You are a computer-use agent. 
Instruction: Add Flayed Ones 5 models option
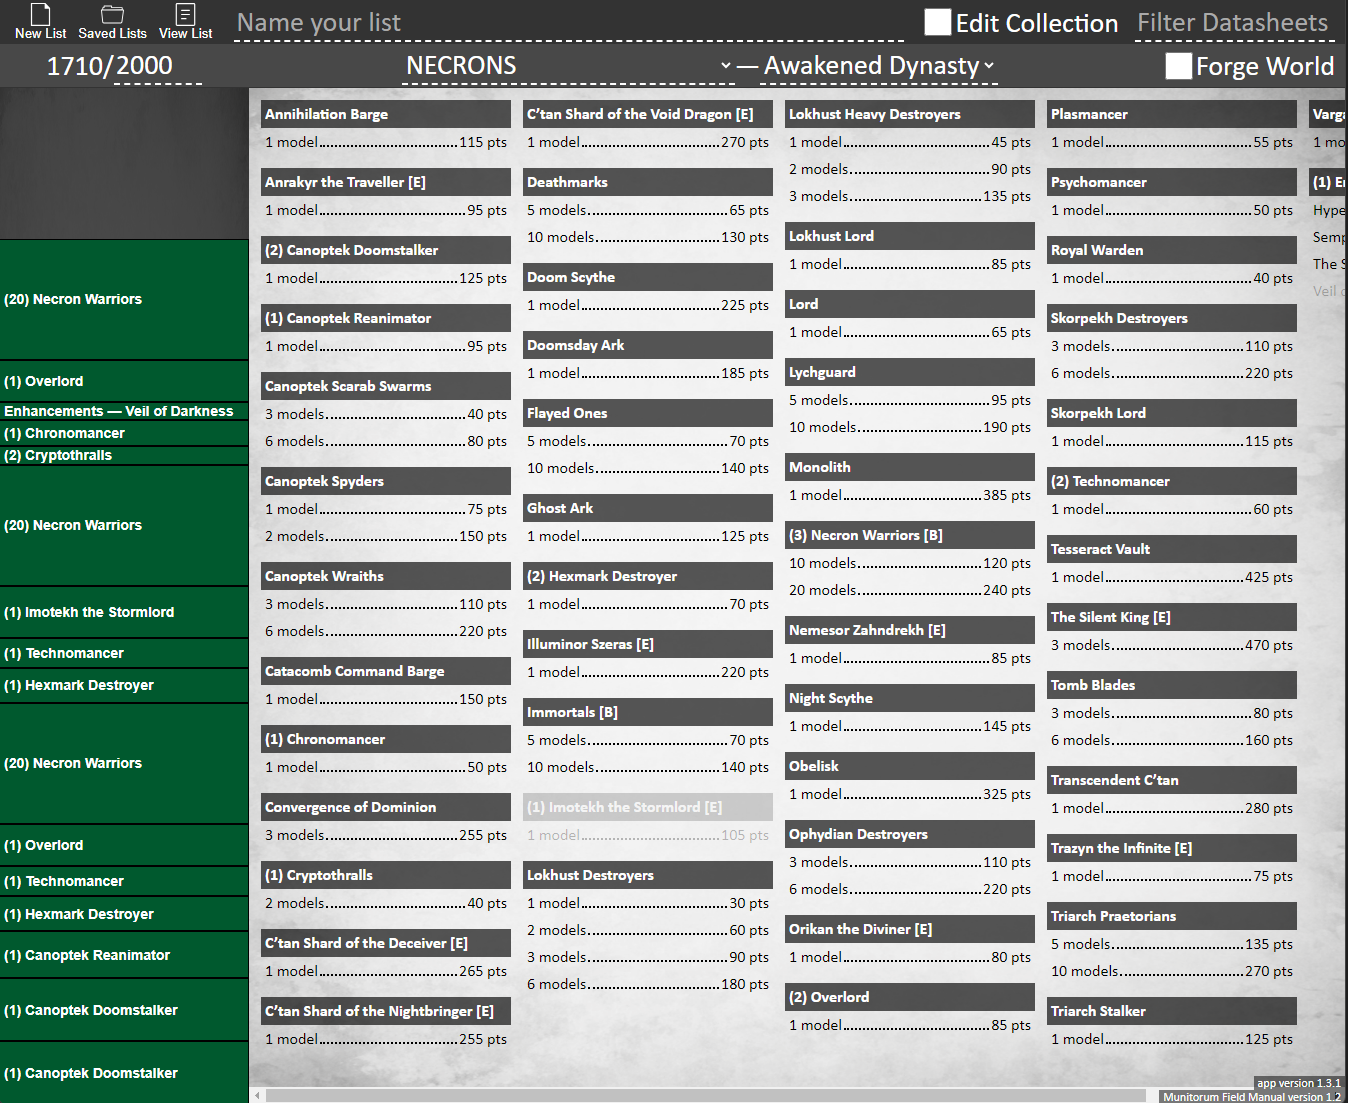point(648,441)
